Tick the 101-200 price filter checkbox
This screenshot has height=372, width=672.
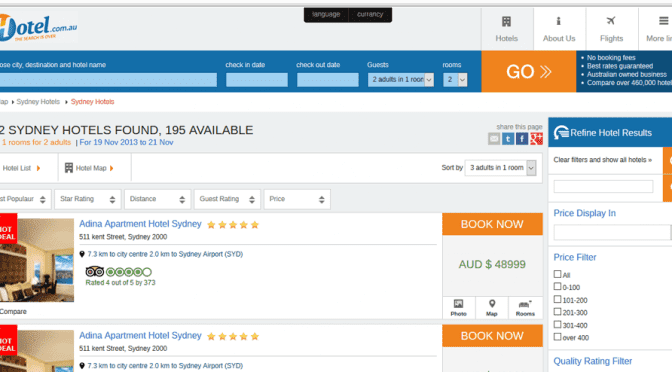557,299
